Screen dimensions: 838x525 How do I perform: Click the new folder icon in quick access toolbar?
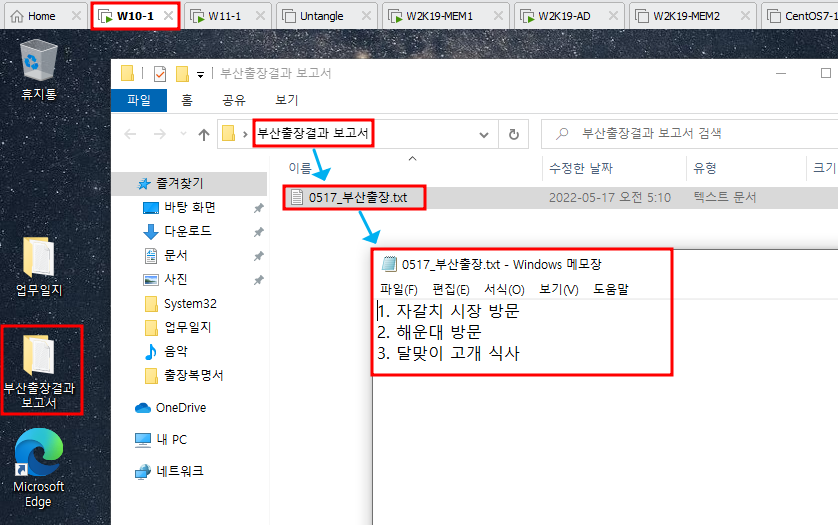pos(182,73)
